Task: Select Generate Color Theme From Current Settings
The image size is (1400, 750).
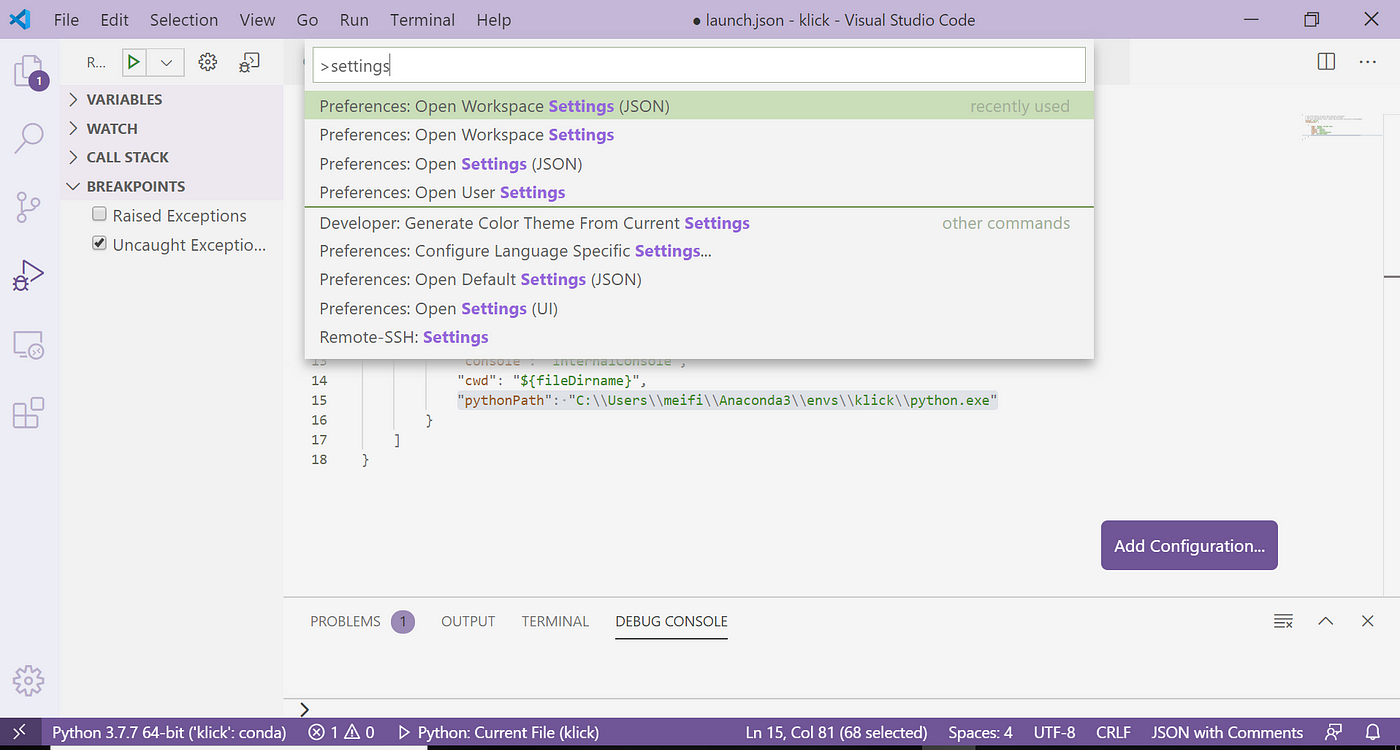Action: [699, 223]
